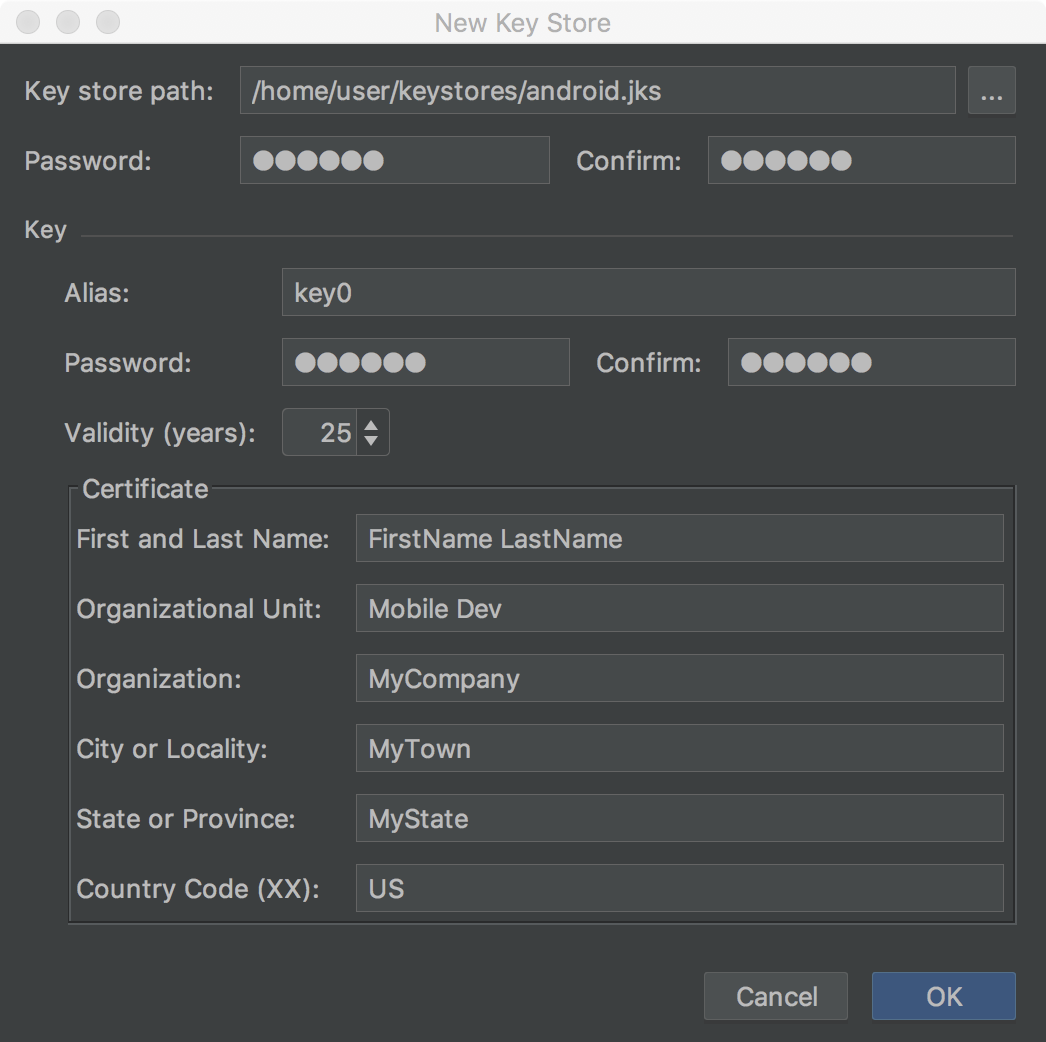Click the Country Code field with US
The height and width of the screenshot is (1042, 1046).
click(x=679, y=888)
